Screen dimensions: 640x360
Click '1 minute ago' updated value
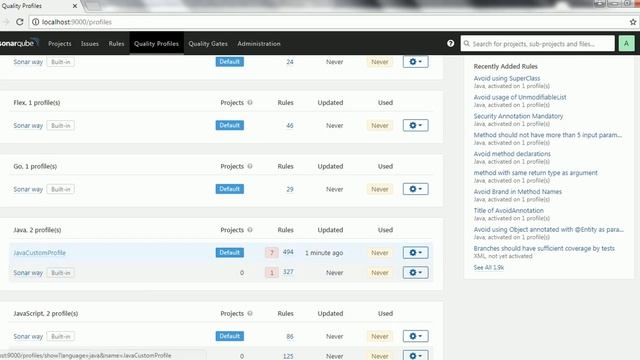click(324, 253)
